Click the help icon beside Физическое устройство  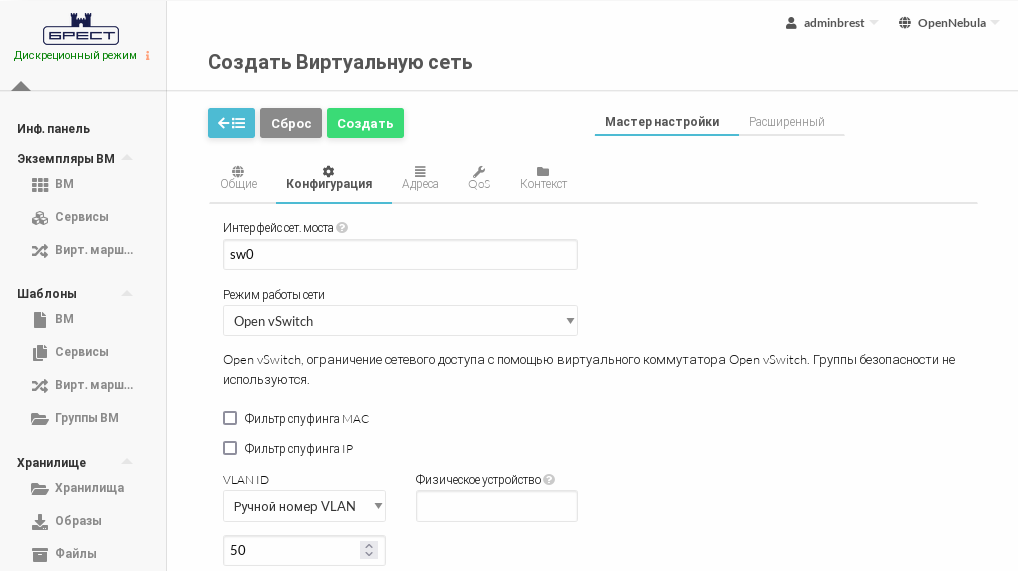point(549,480)
